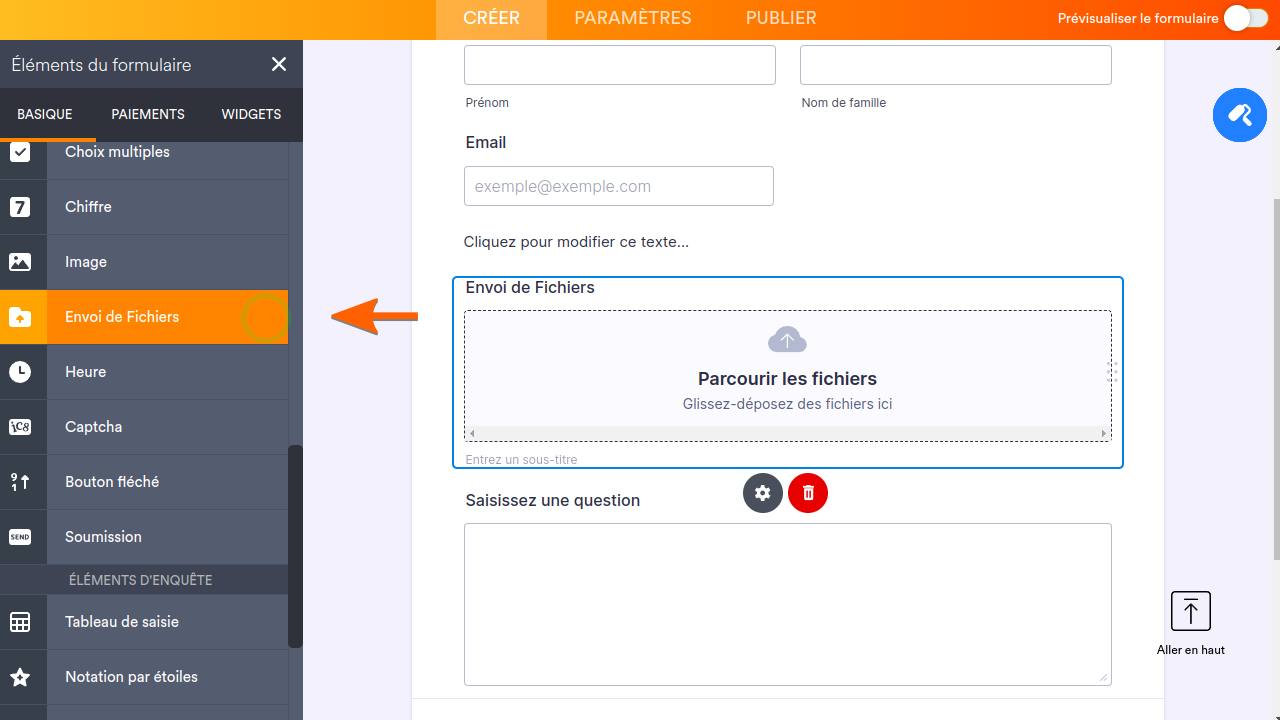Image resolution: width=1280 pixels, height=720 pixels.
Task: Click the Aller en haut arrow icon
Action: pos(1191,611)
